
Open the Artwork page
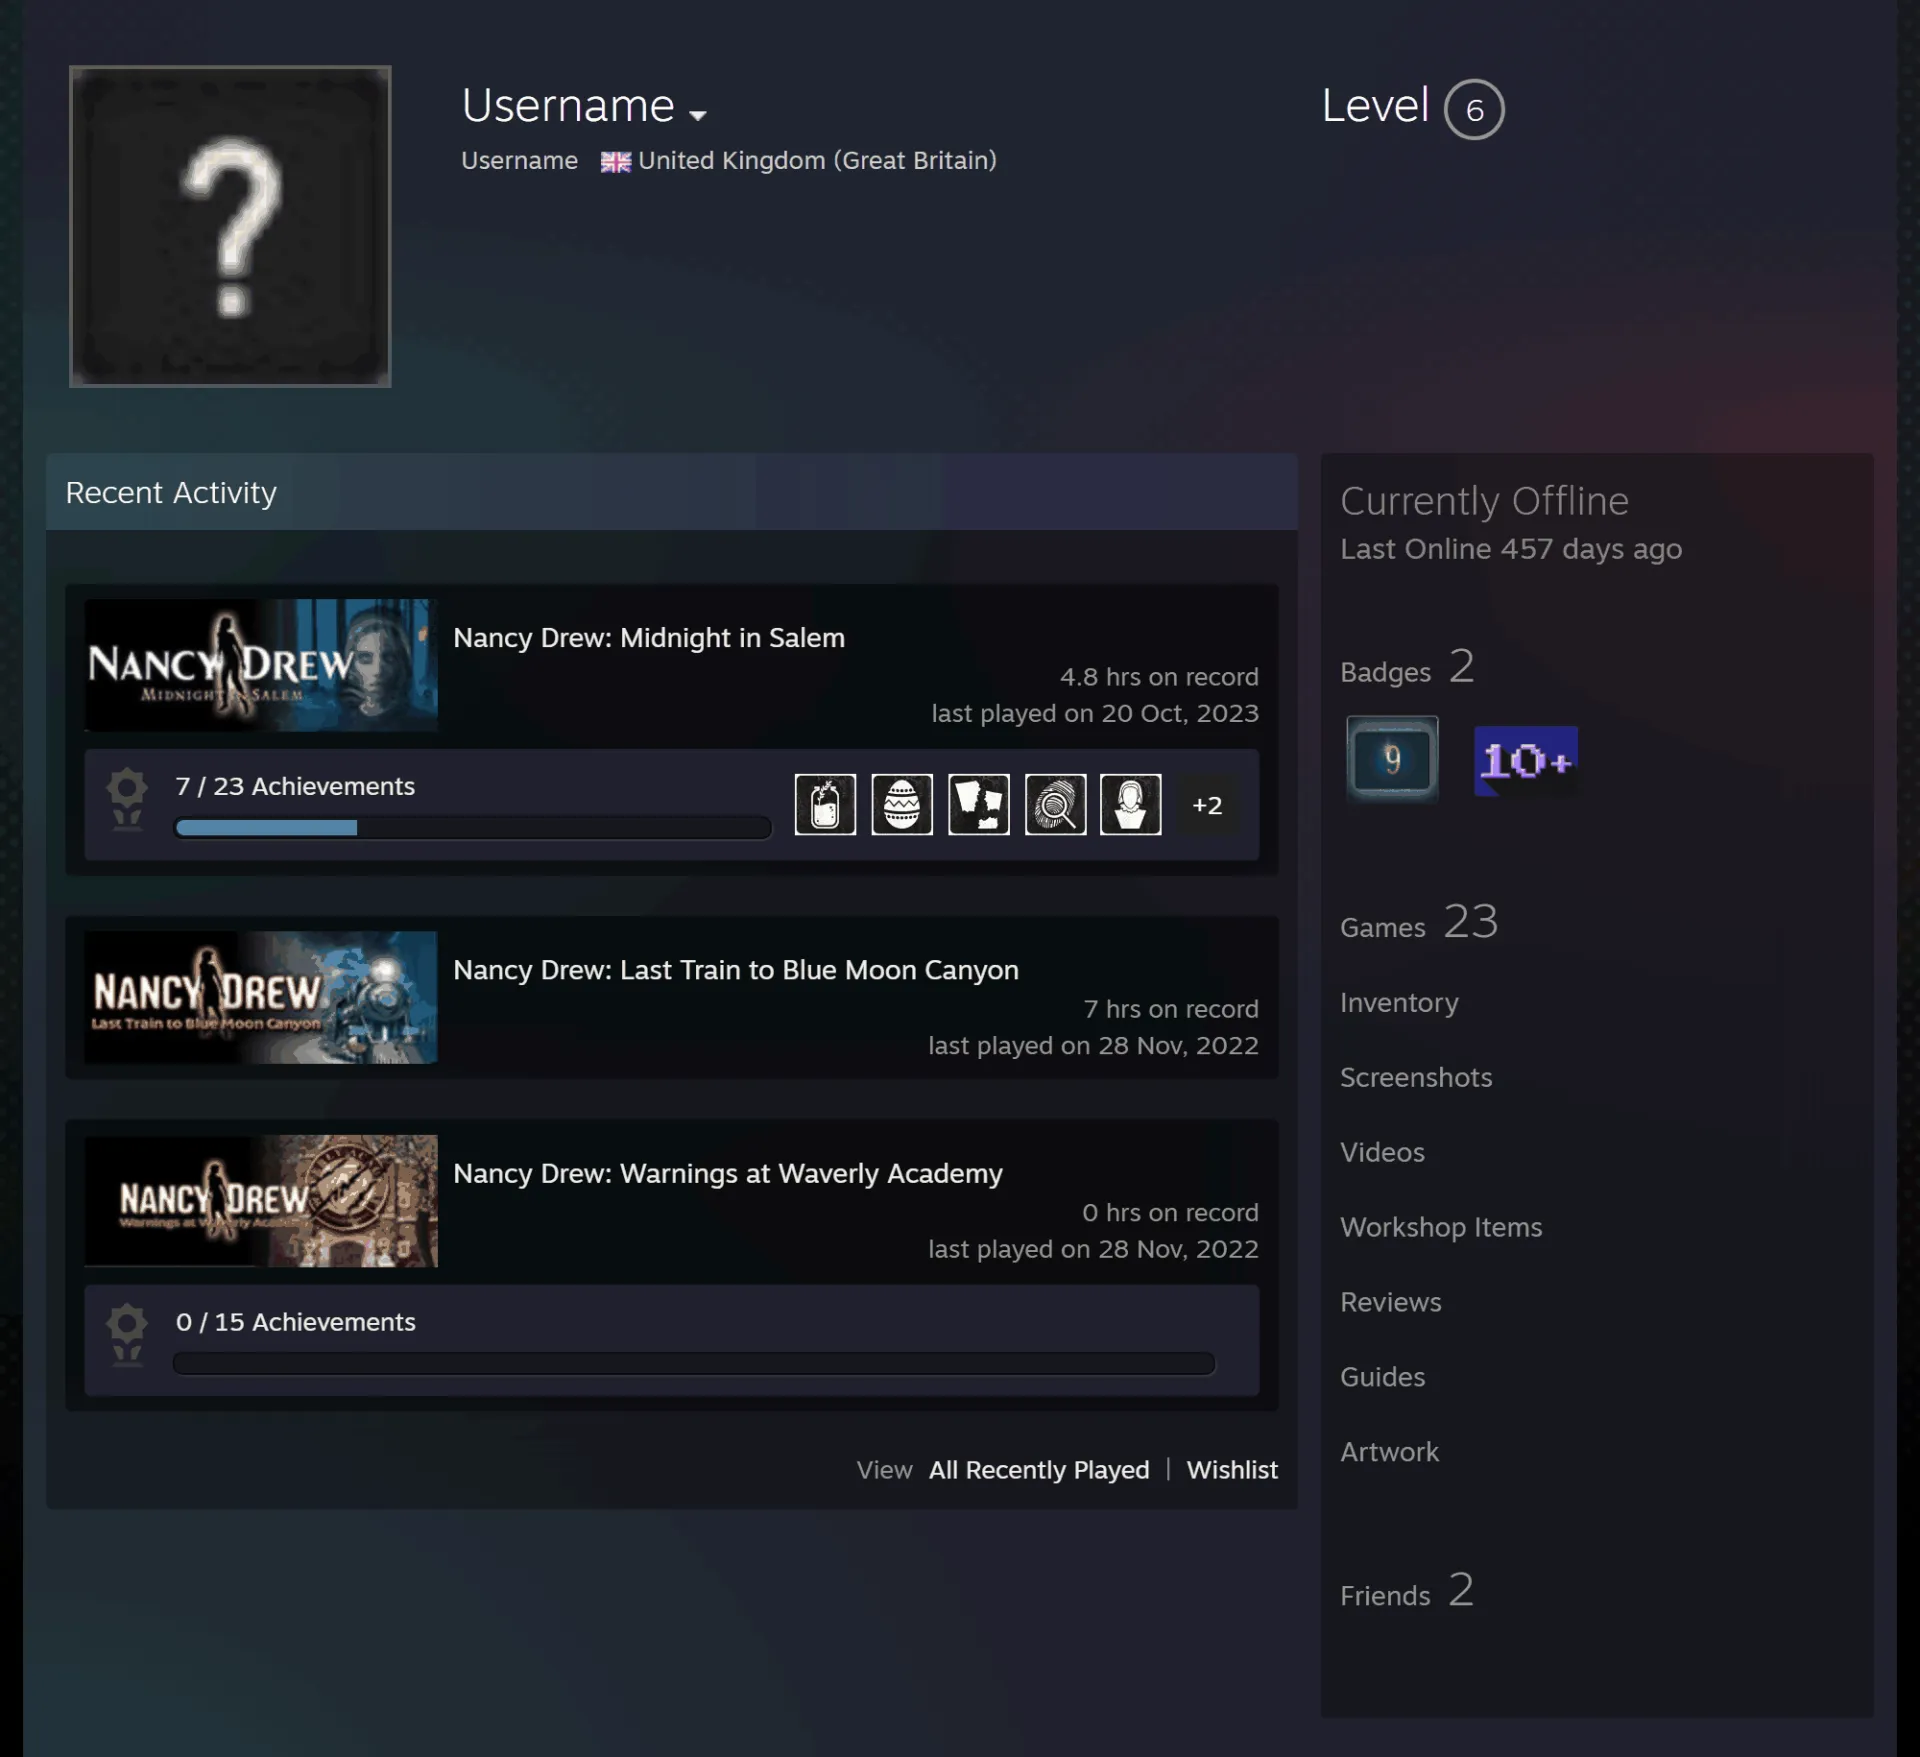click(x=1389, y=1453)
